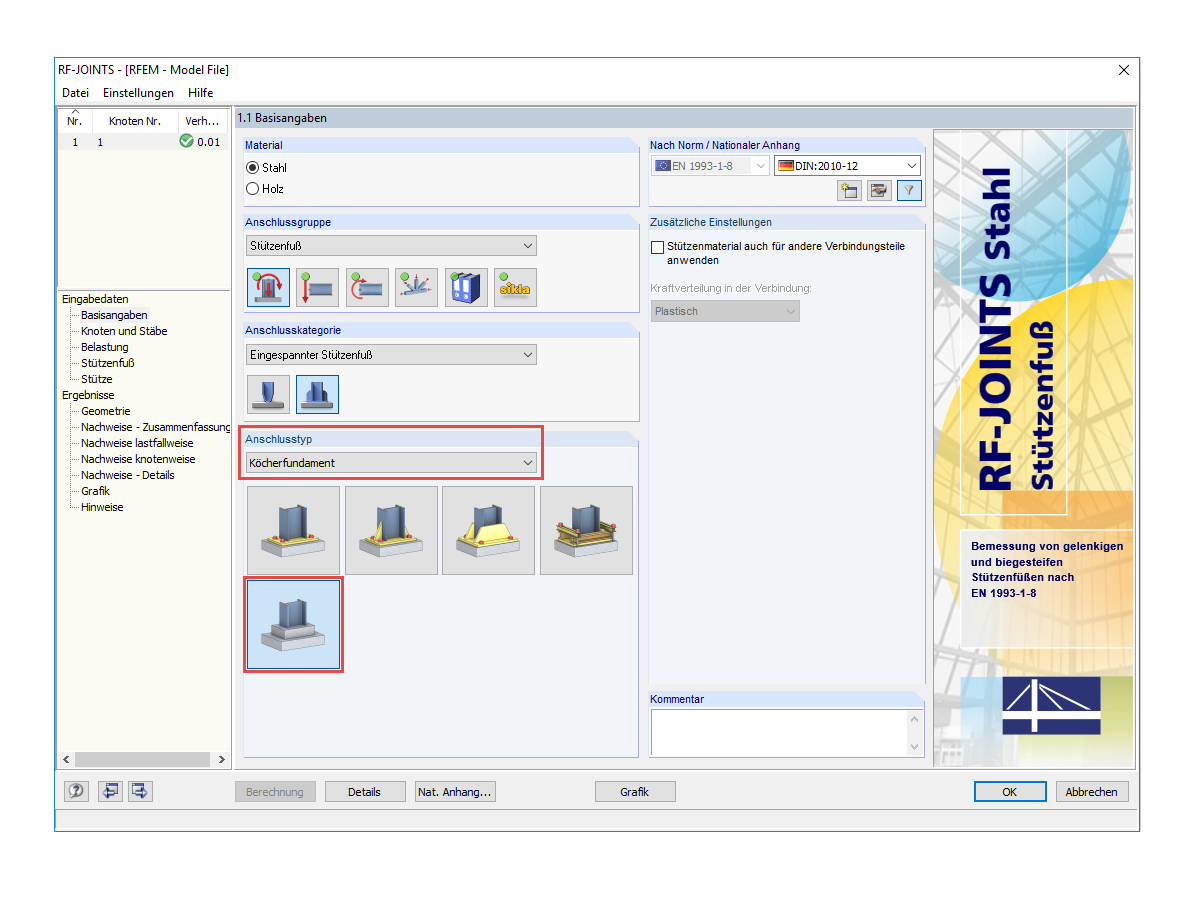The image size is (1200, 900).
Task: Click the Grafik button at the bottom
Action: 635,792
